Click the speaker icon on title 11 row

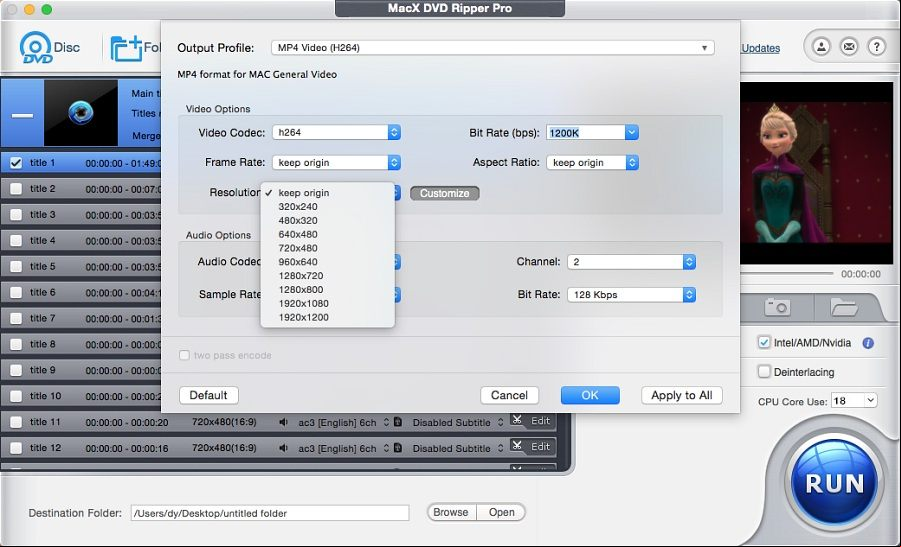(283, 422)
